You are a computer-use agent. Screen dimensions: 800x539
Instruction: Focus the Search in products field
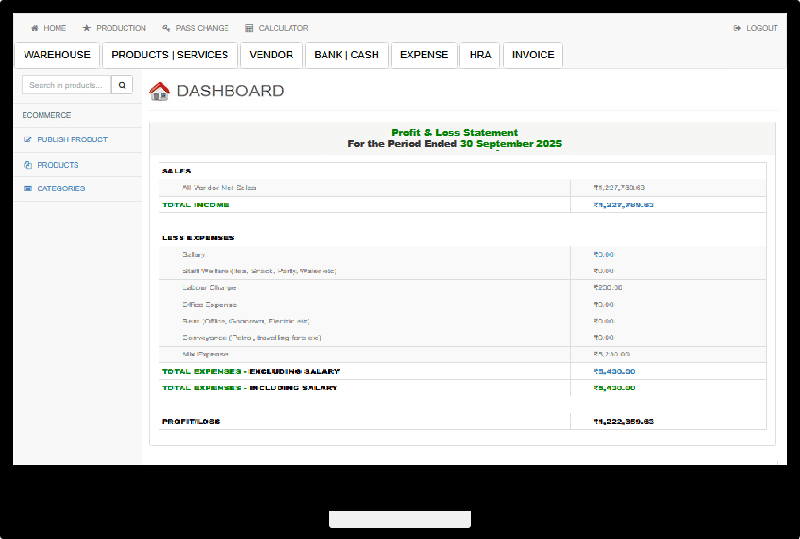(x=66, y=85)
